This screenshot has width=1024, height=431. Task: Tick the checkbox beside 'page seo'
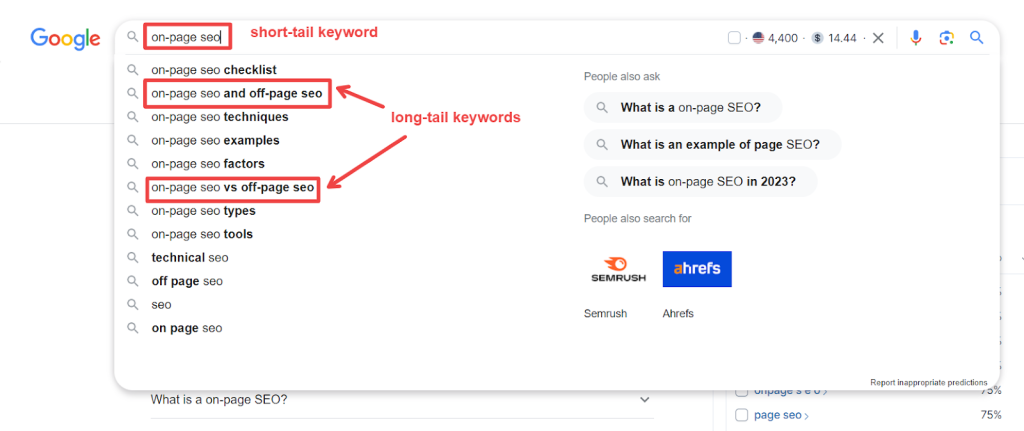tap(741, 415)
